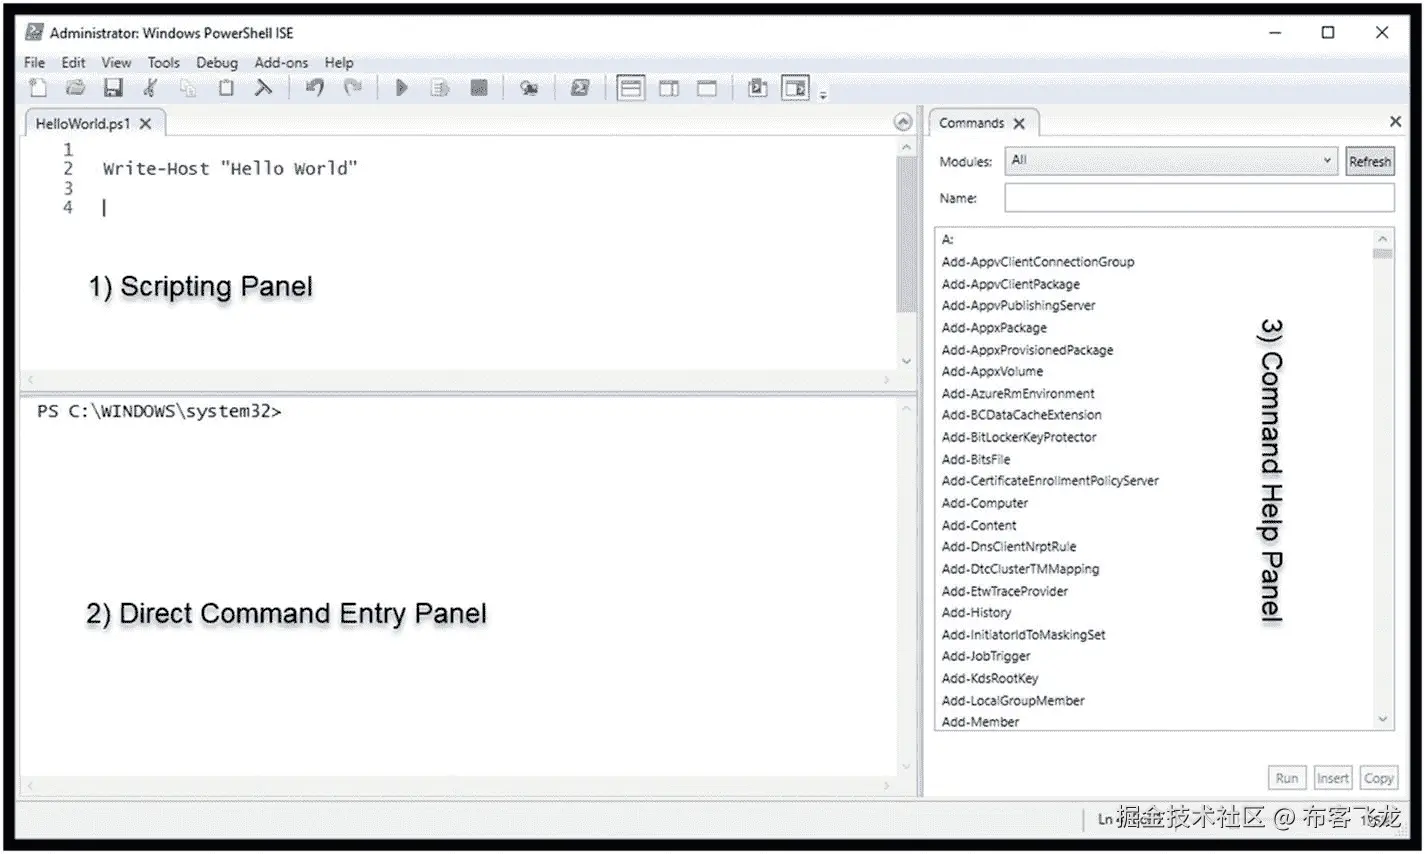Open the Help menu
The height and width of the screenshot is (854, 1425).
pos(339,62)
